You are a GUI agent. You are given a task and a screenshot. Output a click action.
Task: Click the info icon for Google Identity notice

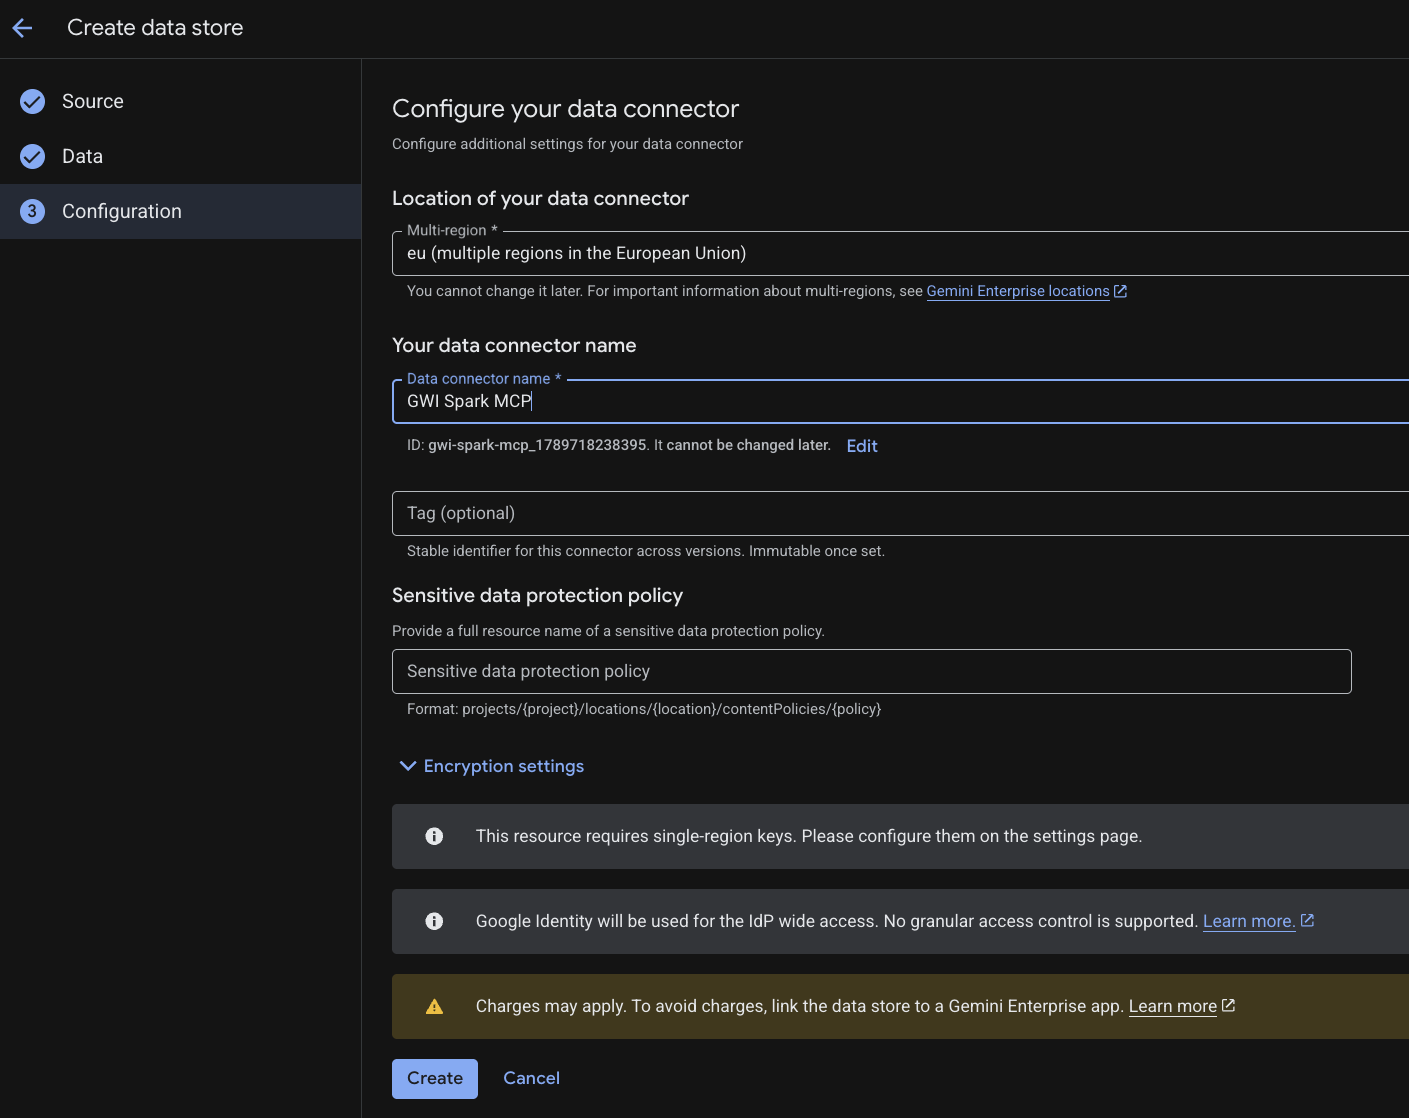(x=434, y=921)
